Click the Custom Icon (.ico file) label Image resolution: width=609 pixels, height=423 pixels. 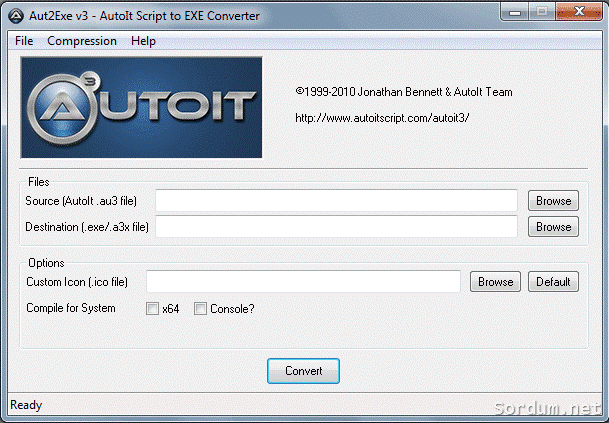point(77,282)
